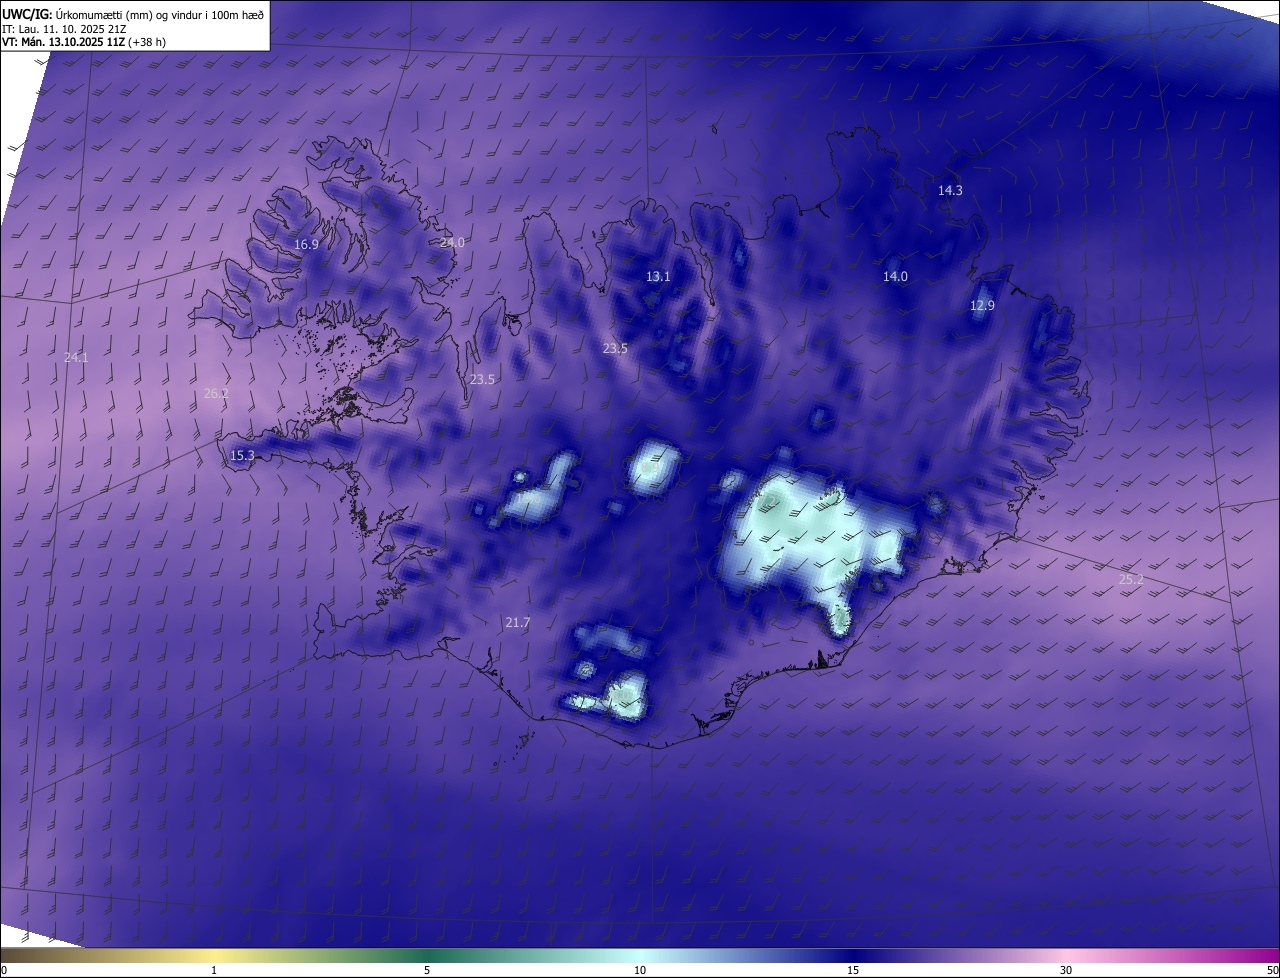Click the 0 tick on the color scale

[4, 971]
